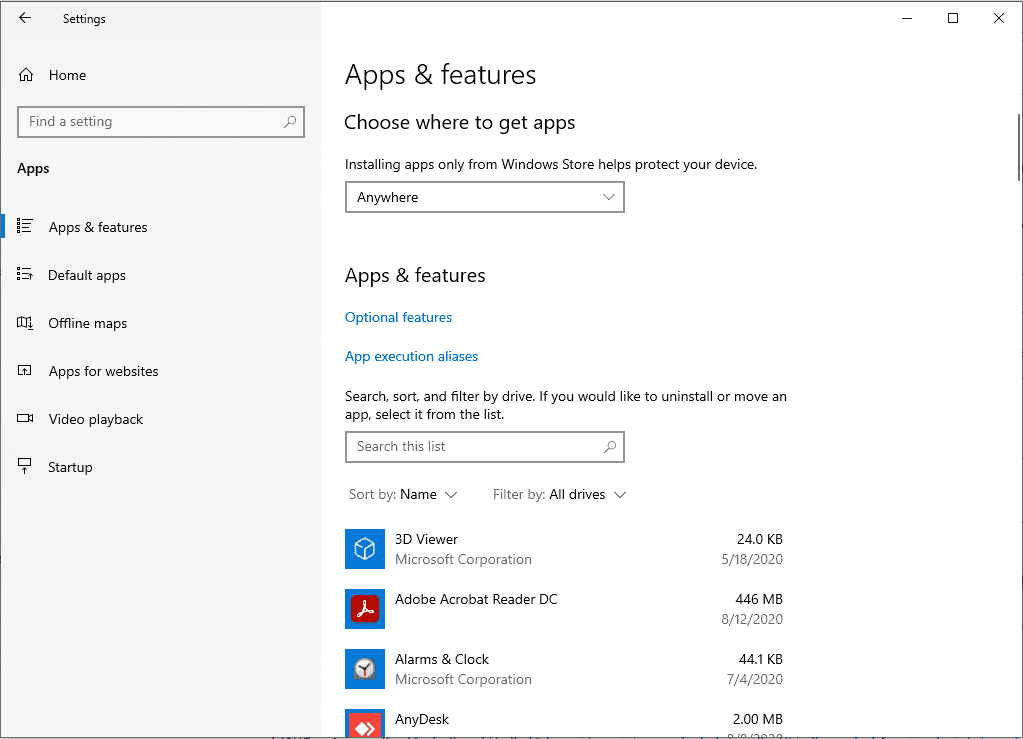Click the back arrow in Settings header
The image size is (1023, 739).
click(x=25, y=18)
